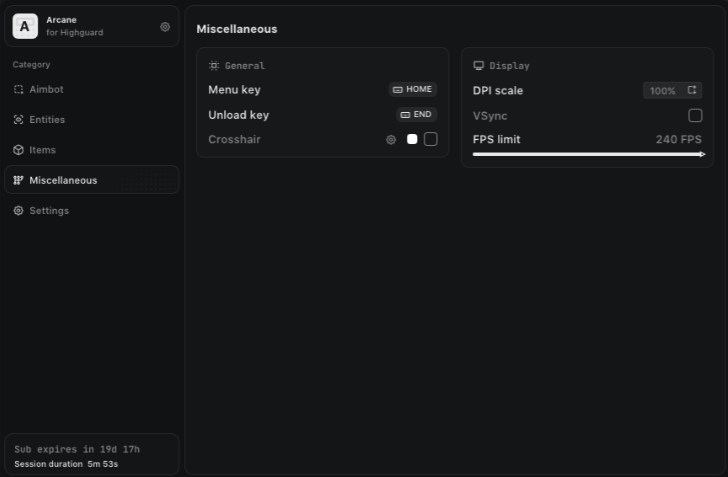The height and width of the screenshot is (477, 728).
Task: Click the icon inside DPI scale box
Action: pos(692,90)
